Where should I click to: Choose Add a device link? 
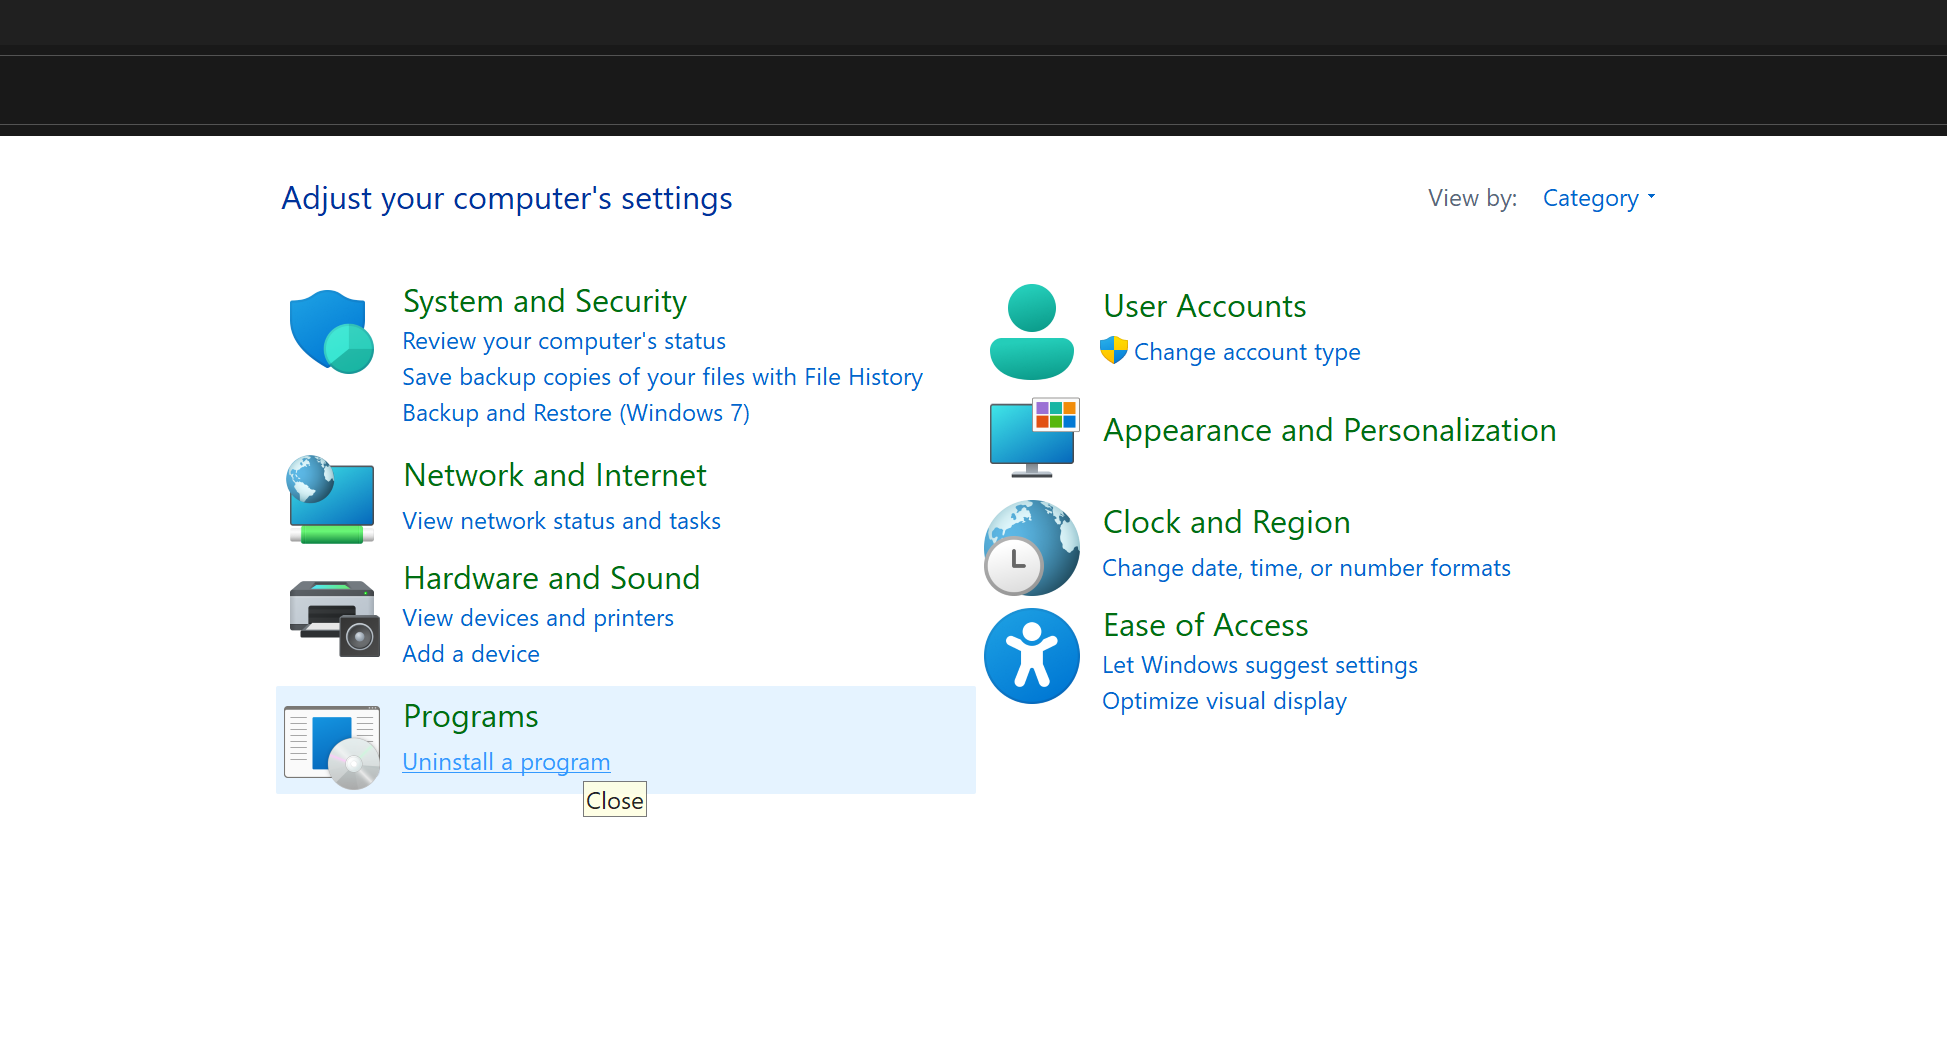(471, 654)
